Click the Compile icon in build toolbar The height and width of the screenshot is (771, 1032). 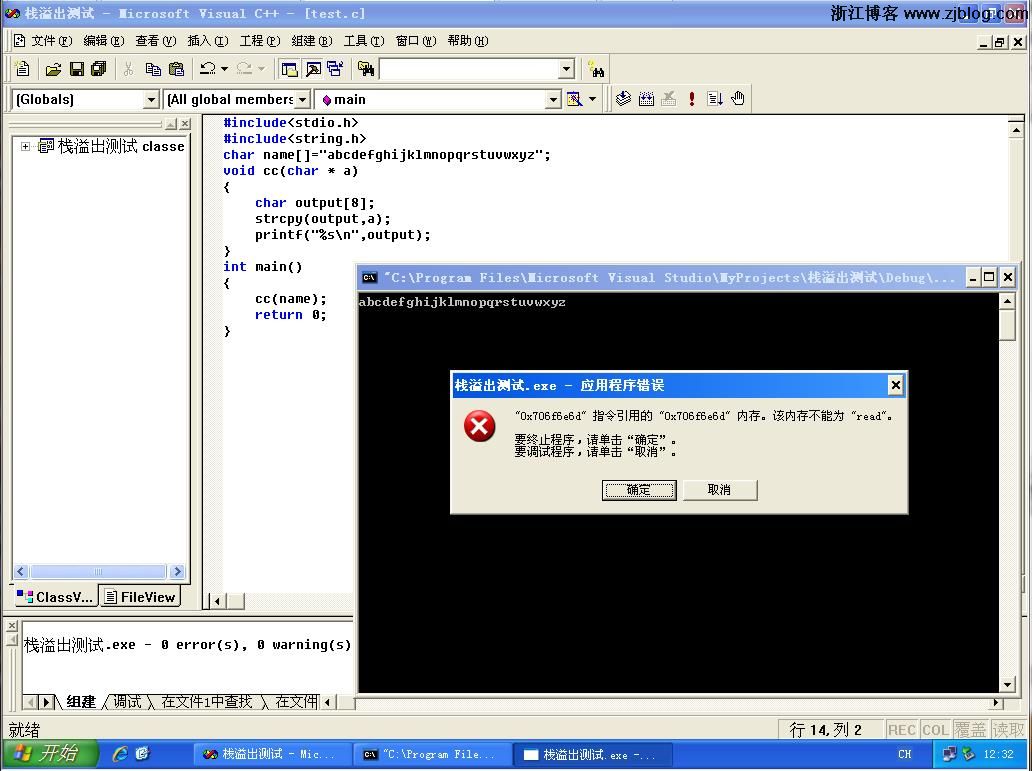(x=623, y=99)
